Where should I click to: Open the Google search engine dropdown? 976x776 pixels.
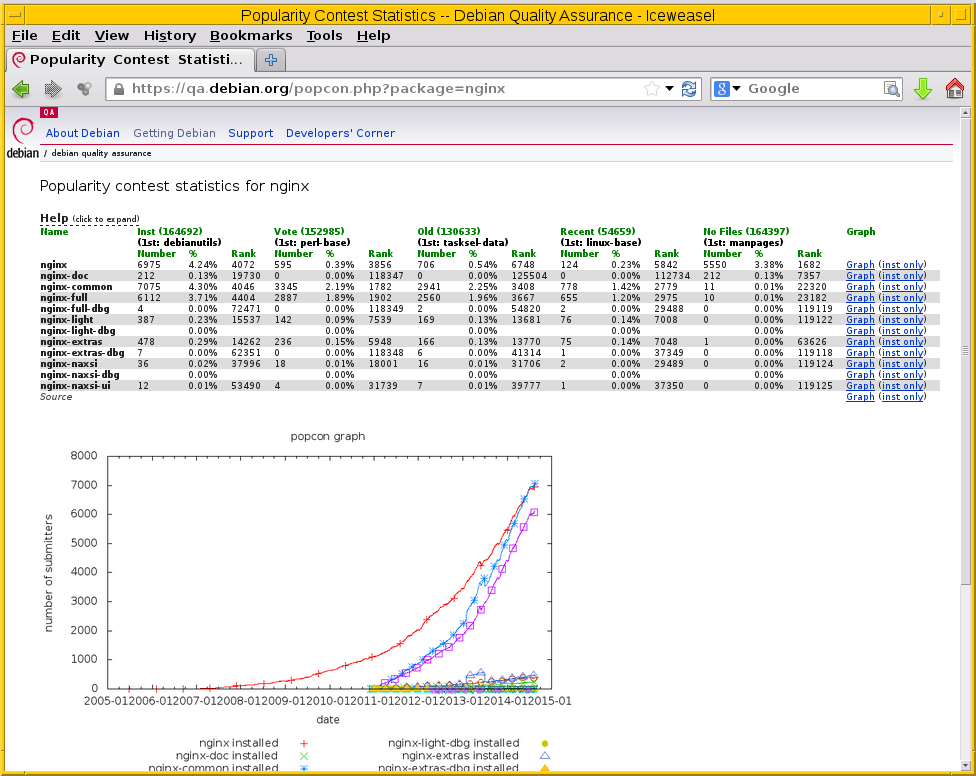pos(728,89)
